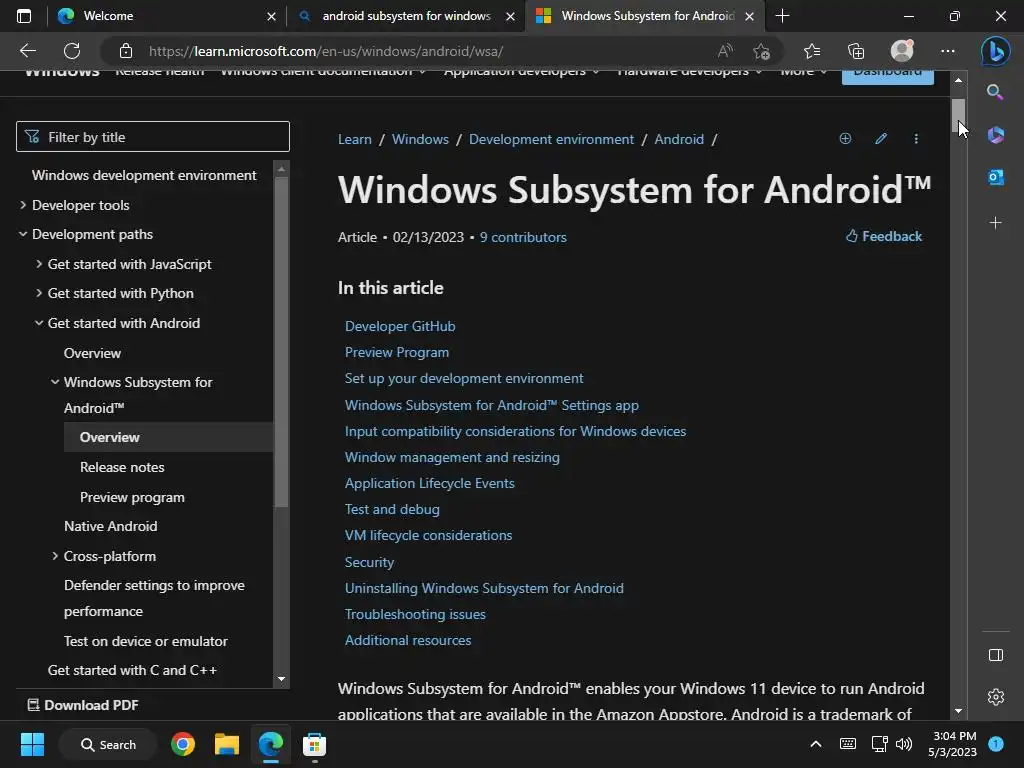The width and height of the screenshot is (1024, 768).
Task: Open the Favorites list icon
Action: click(812, 51)
